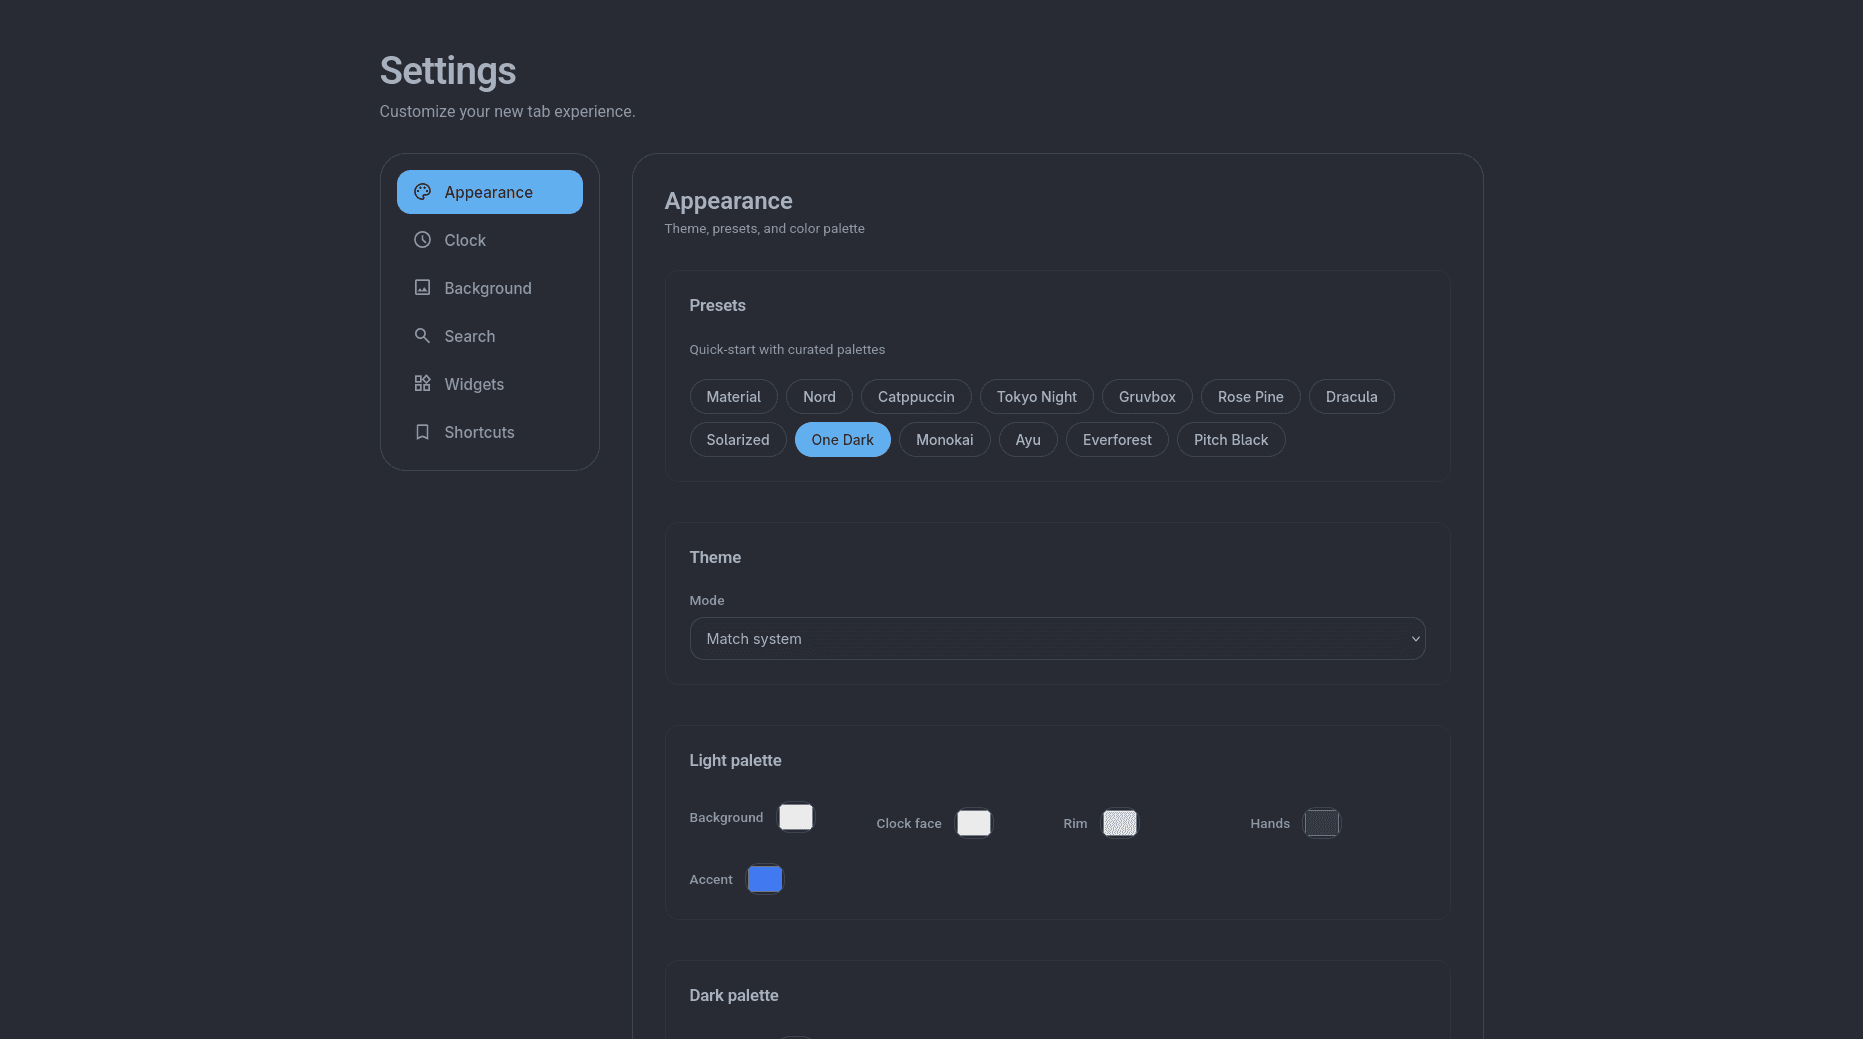Choose the Tokyo Night preset
This screenshot has height=1039, width=1863.
coord(1036,397)
